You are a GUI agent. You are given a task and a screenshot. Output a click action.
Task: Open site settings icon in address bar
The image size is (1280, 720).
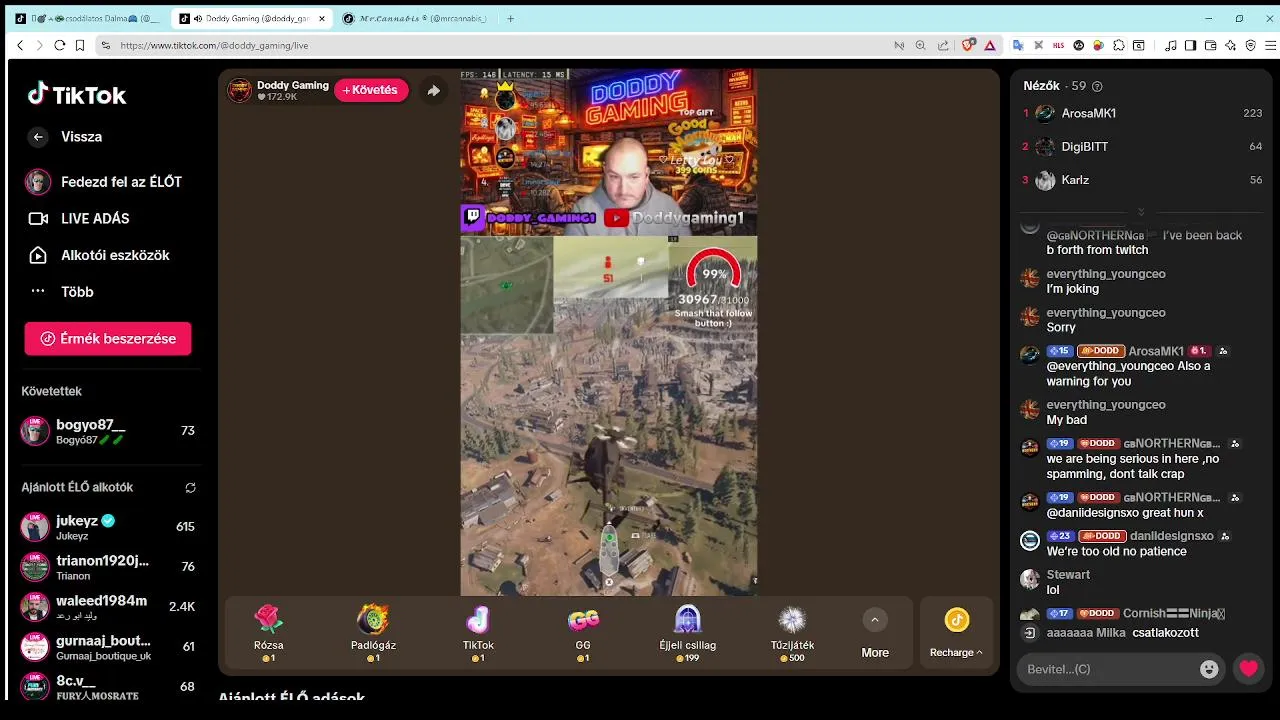coord(105,45)
